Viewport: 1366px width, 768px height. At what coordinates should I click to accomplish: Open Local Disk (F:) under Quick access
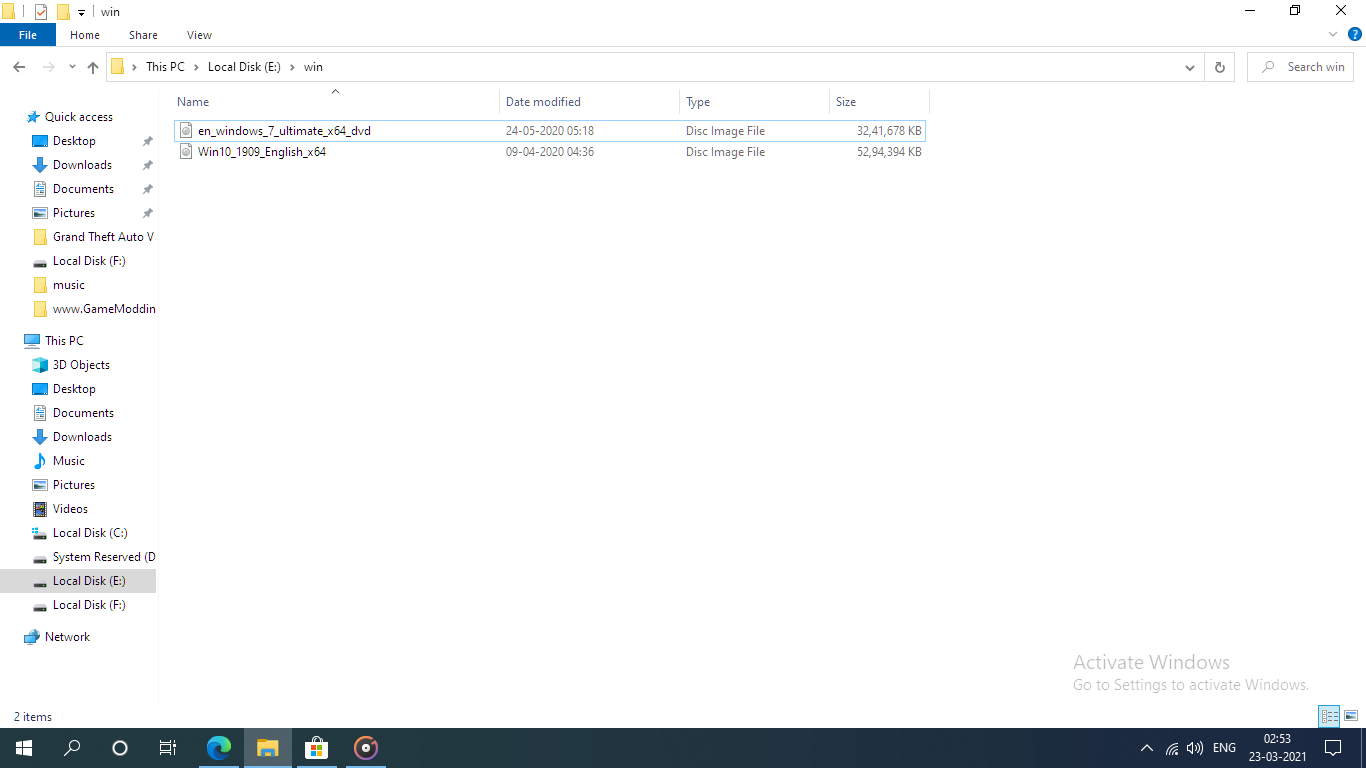[x=89, y=261]
